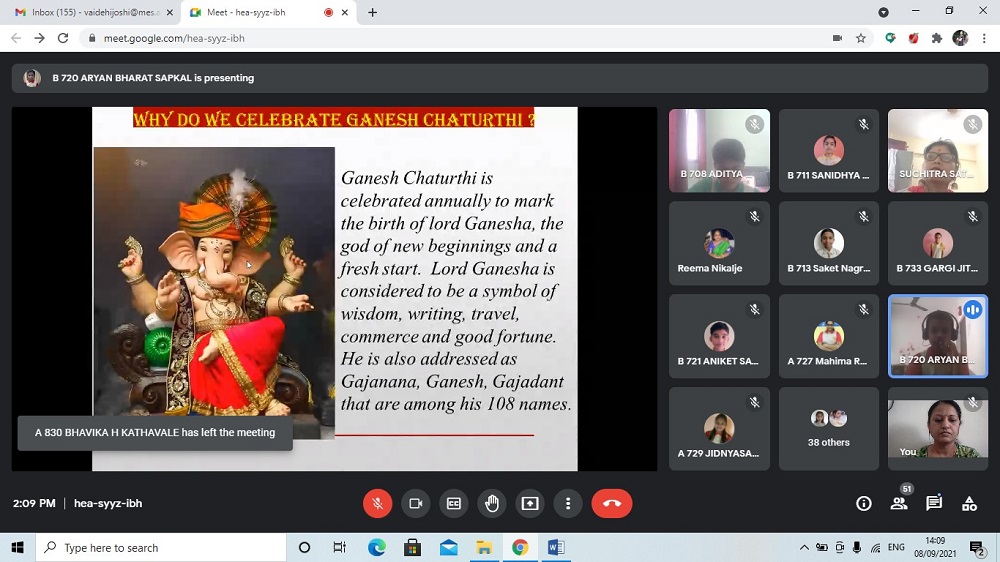Turn on closed captions

click(453, 504)
